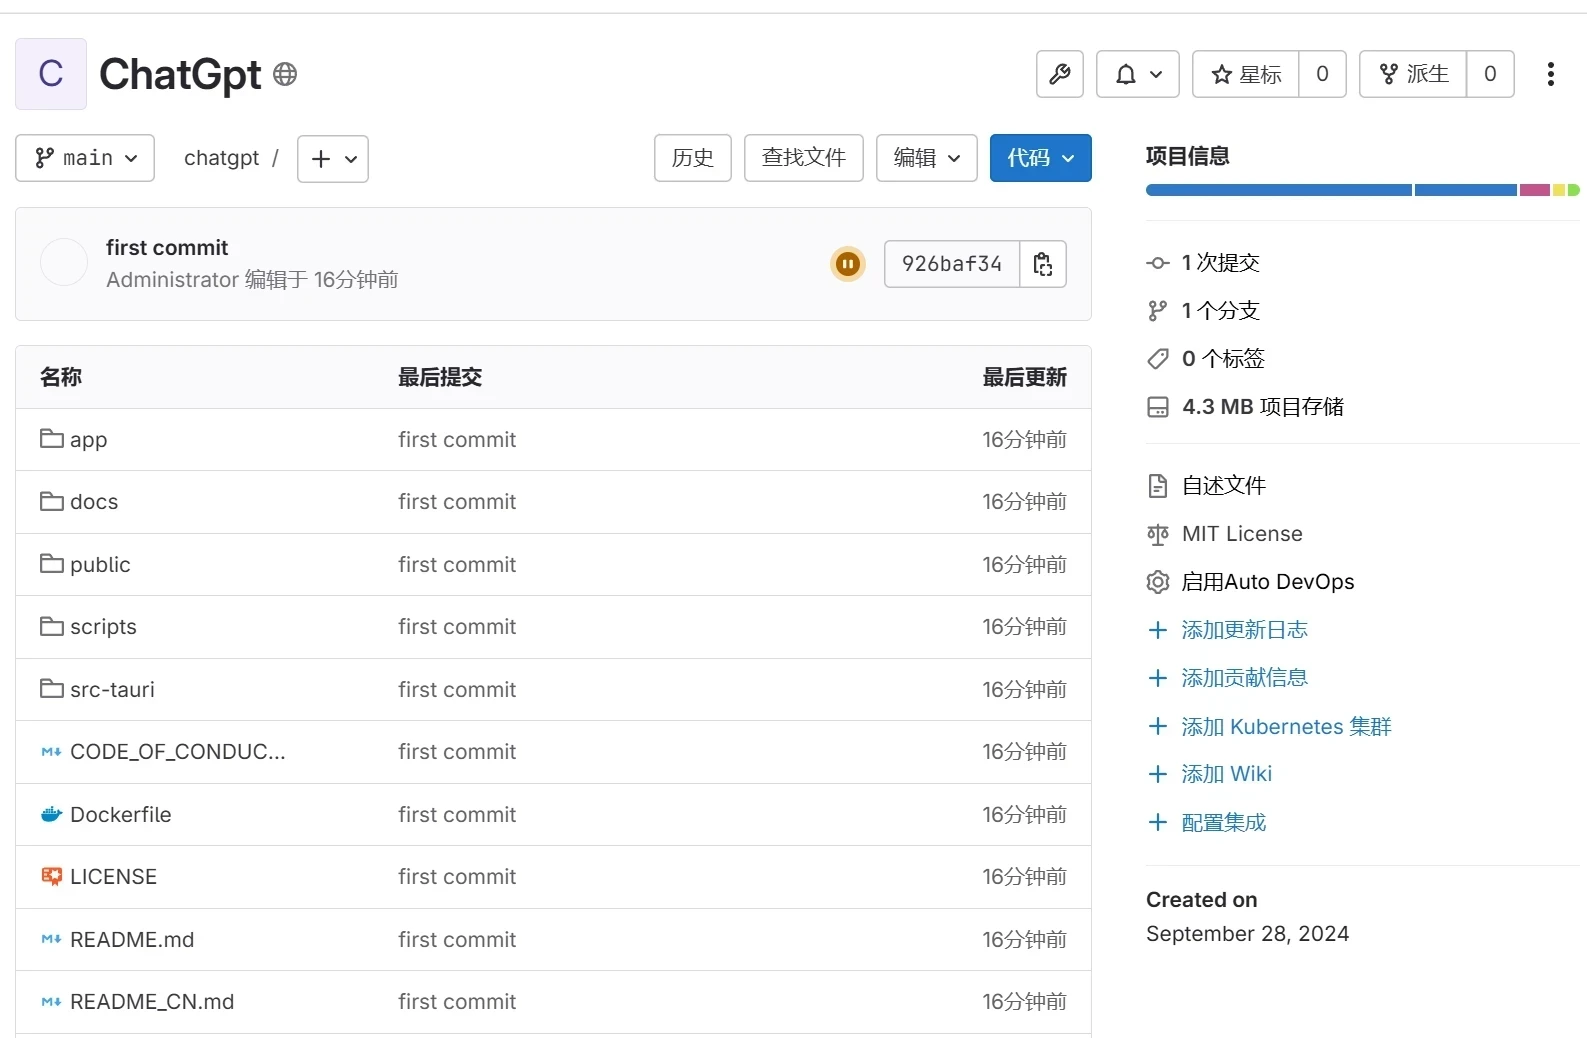Fork the project using 派生 button
Viewport: 1587px width, 1038px height.
(1413, 74)
